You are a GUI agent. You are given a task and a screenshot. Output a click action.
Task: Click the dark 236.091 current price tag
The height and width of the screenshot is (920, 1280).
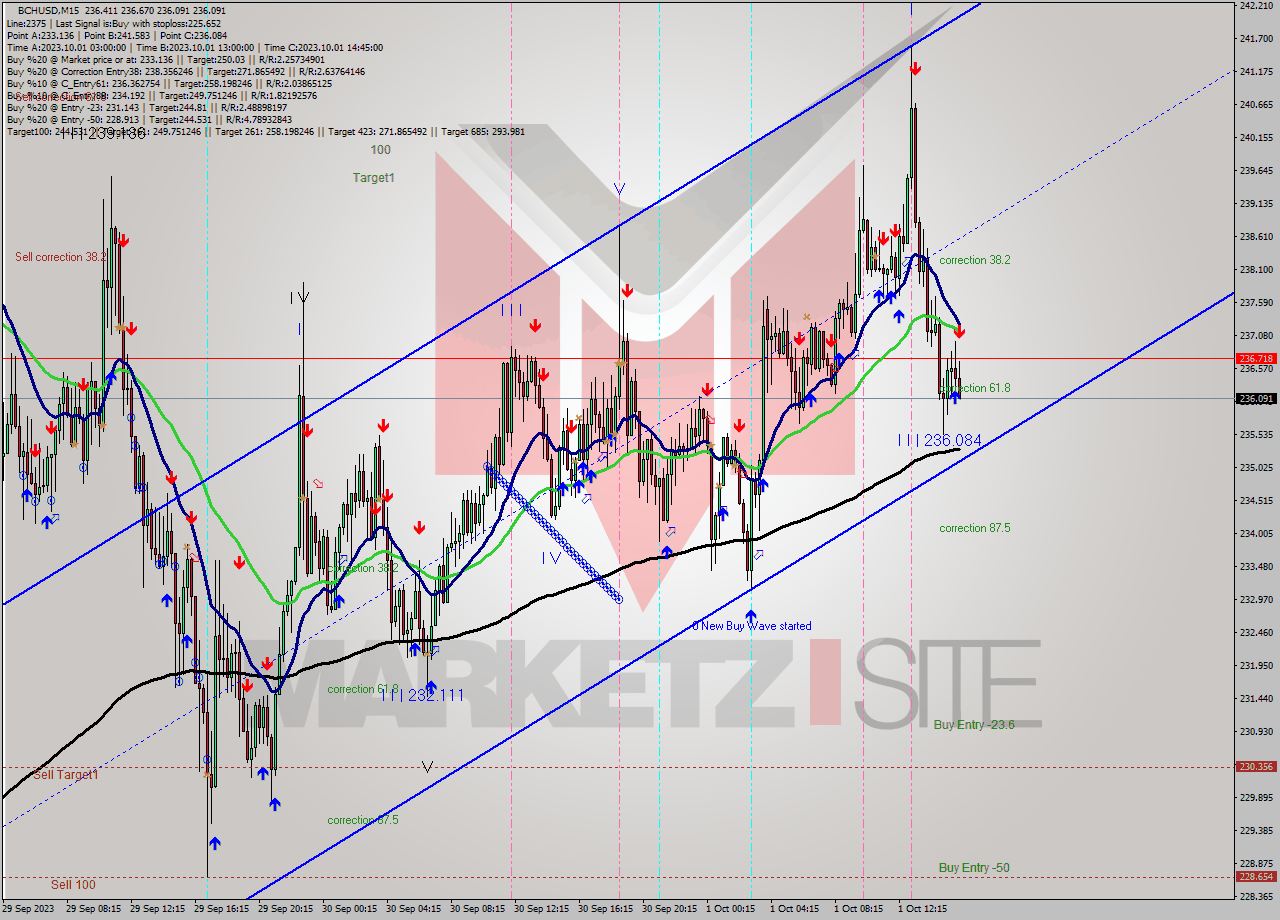(1256, 399)
